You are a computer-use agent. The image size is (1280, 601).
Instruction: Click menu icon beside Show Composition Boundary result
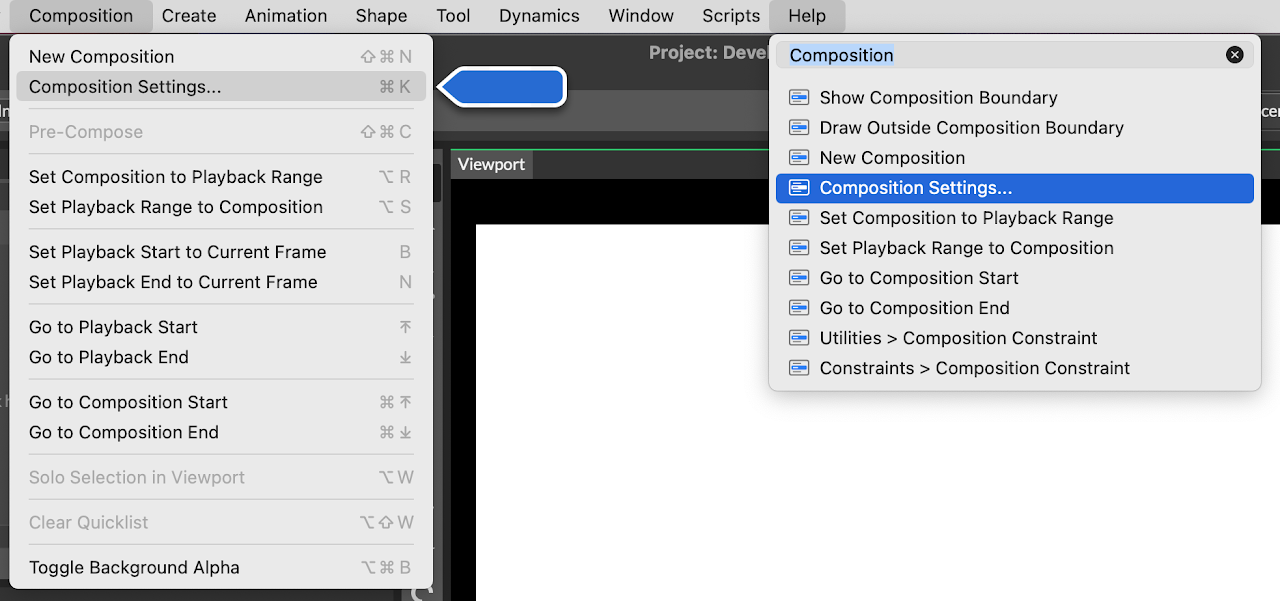[798, 98]
